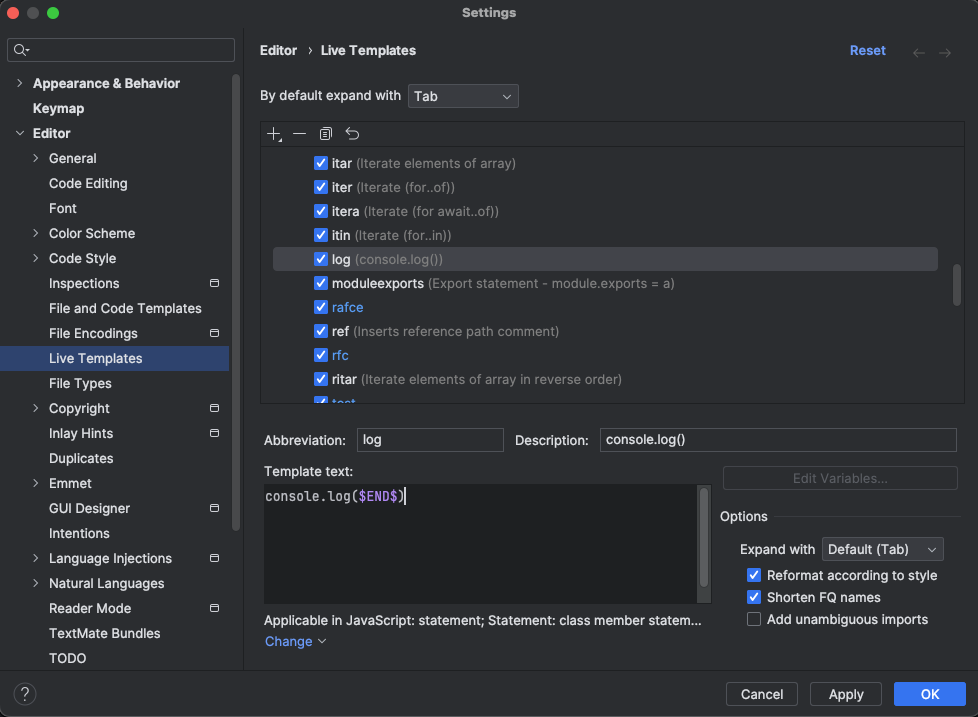Click the Add template plus icon
The height and width of the screenshot is (717, 978).
click(x=274, y=134)
